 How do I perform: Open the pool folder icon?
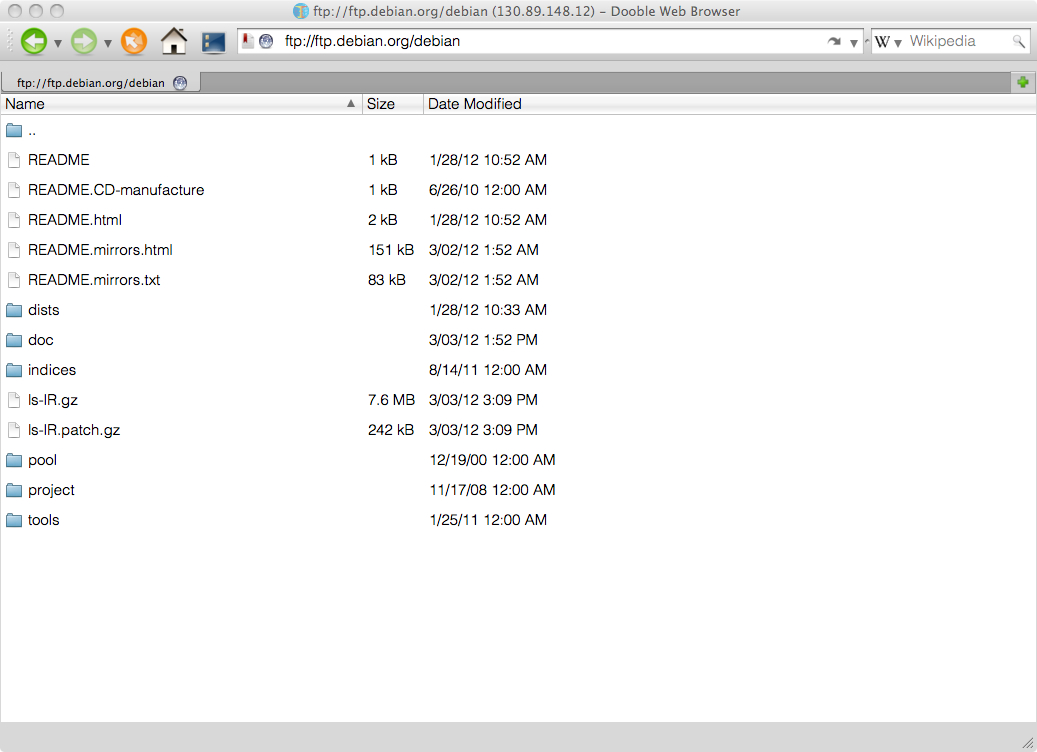(14, 460)
